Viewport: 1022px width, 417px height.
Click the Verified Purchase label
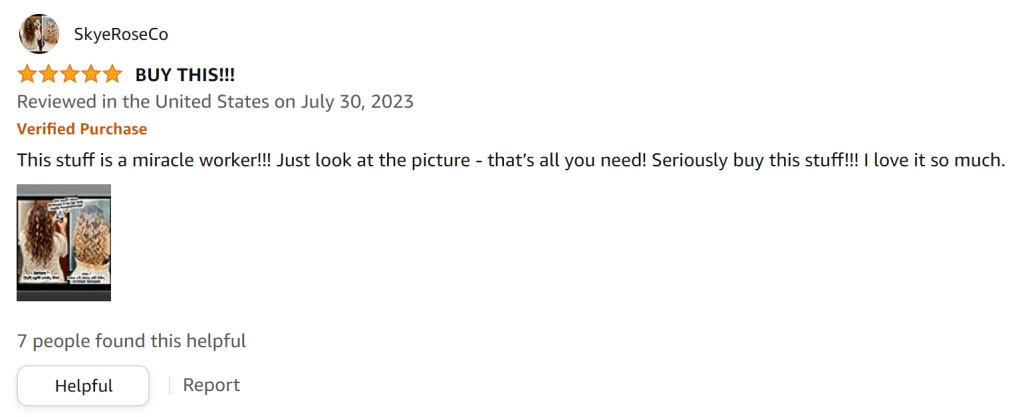click(x=82, y=129)
